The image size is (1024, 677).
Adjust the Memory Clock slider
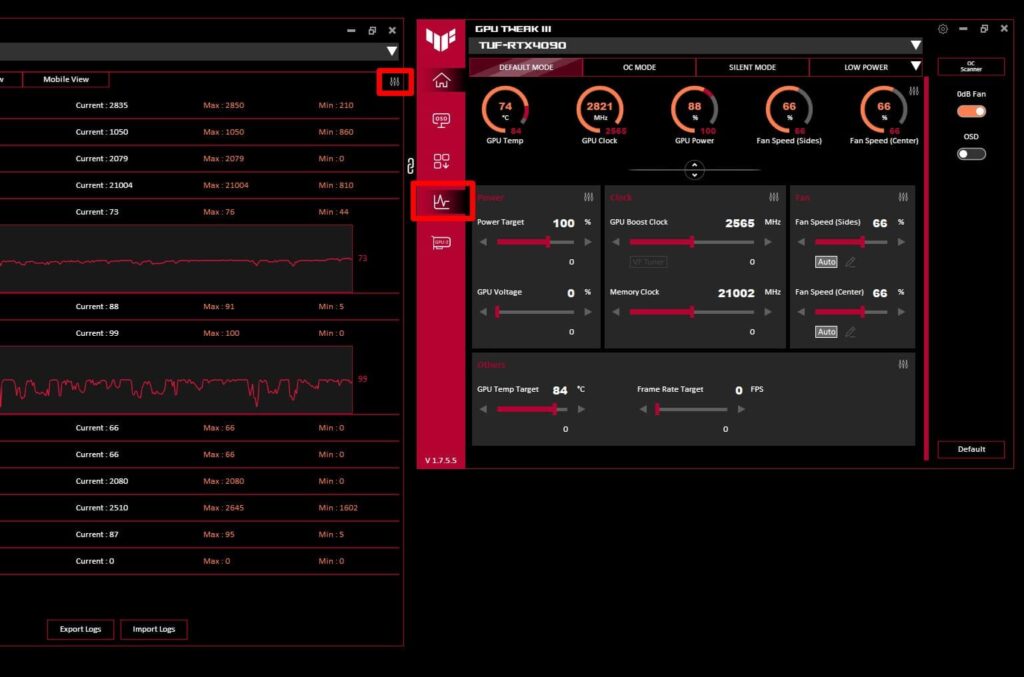click(x=692, y=312)
